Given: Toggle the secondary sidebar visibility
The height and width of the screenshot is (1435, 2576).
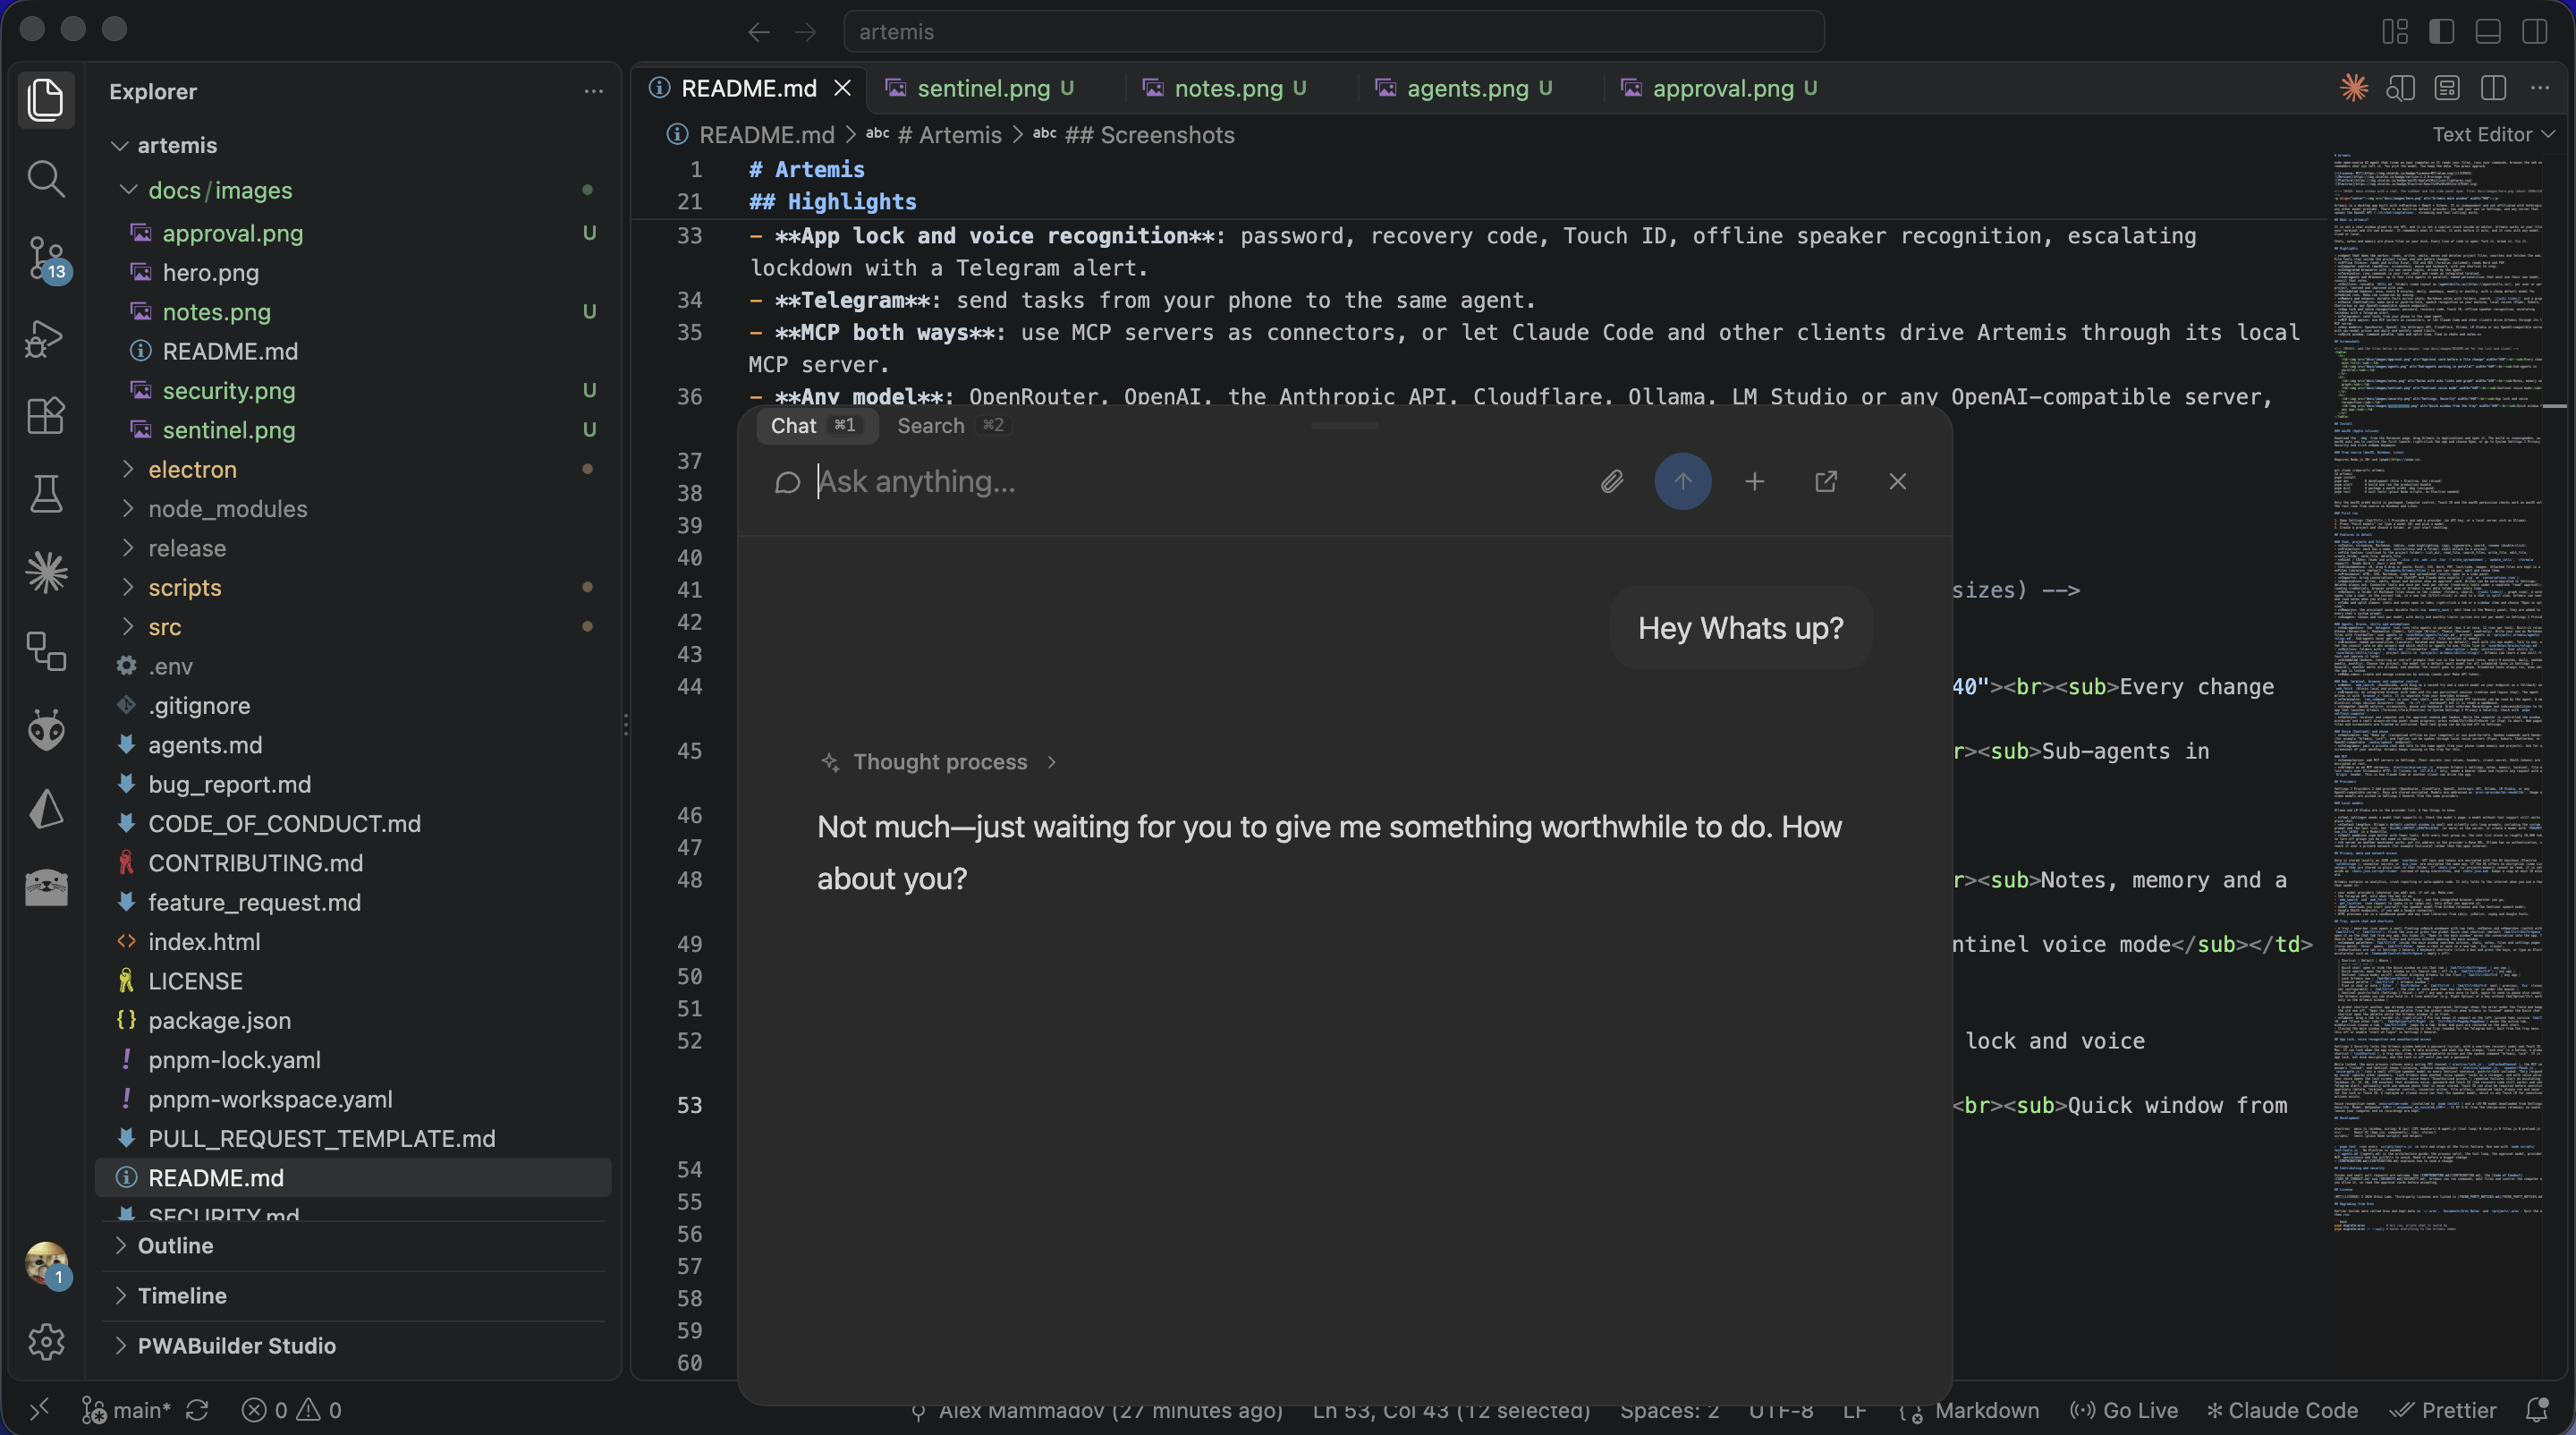Looking at the screenshot, I should pos(2534,31).
